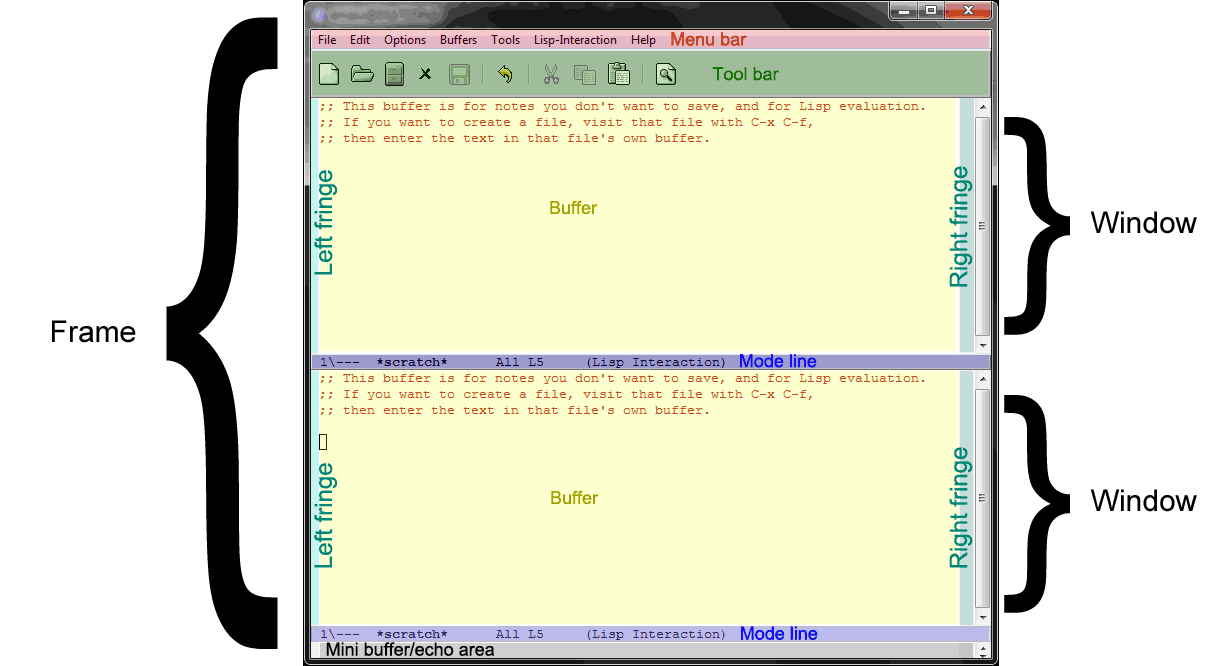Copy selection using the toolbar copy icon
1224x666 pixels.
(x=584, y=74)
